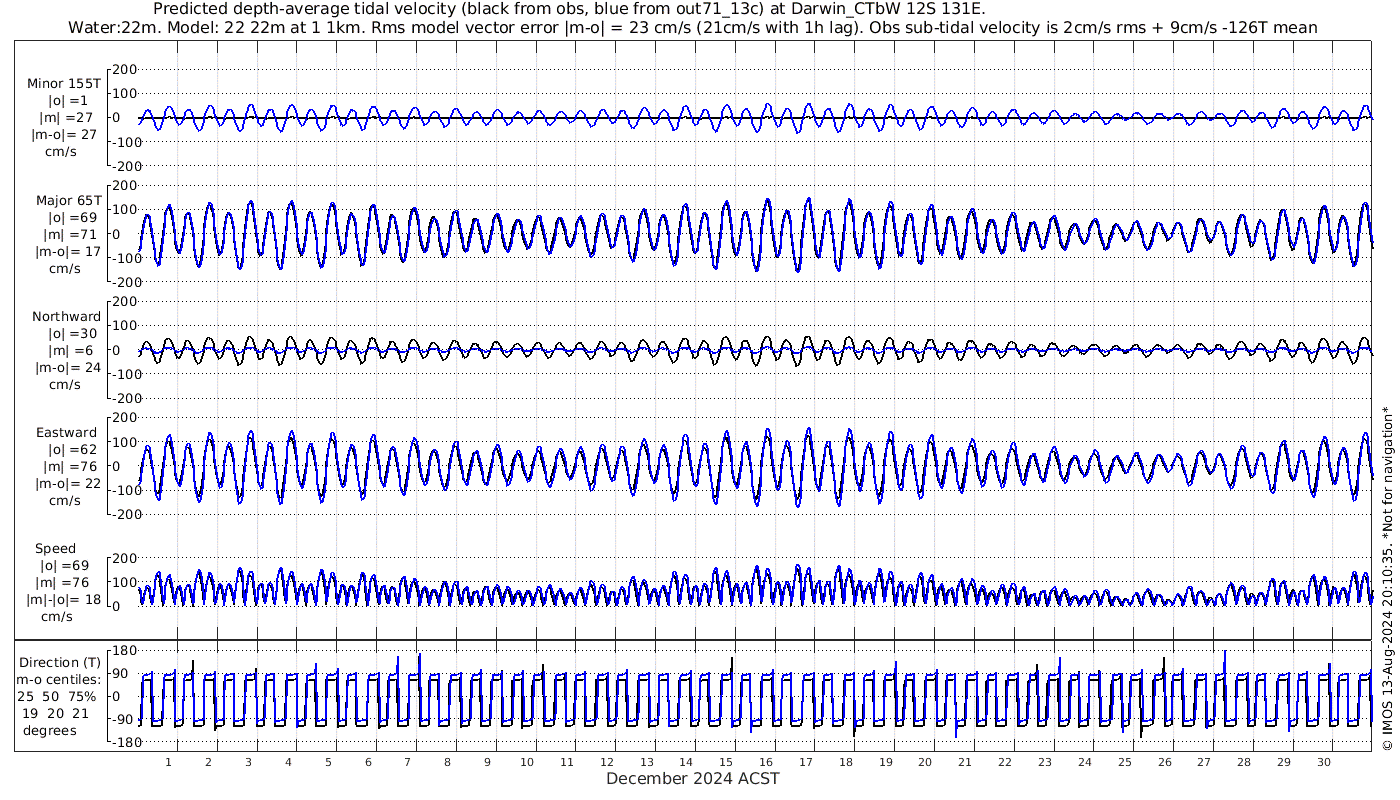The width and height of the screenshot is (1400, 800).
Task: Click the '25 50 75%' centile header
Action: (56, 697)
